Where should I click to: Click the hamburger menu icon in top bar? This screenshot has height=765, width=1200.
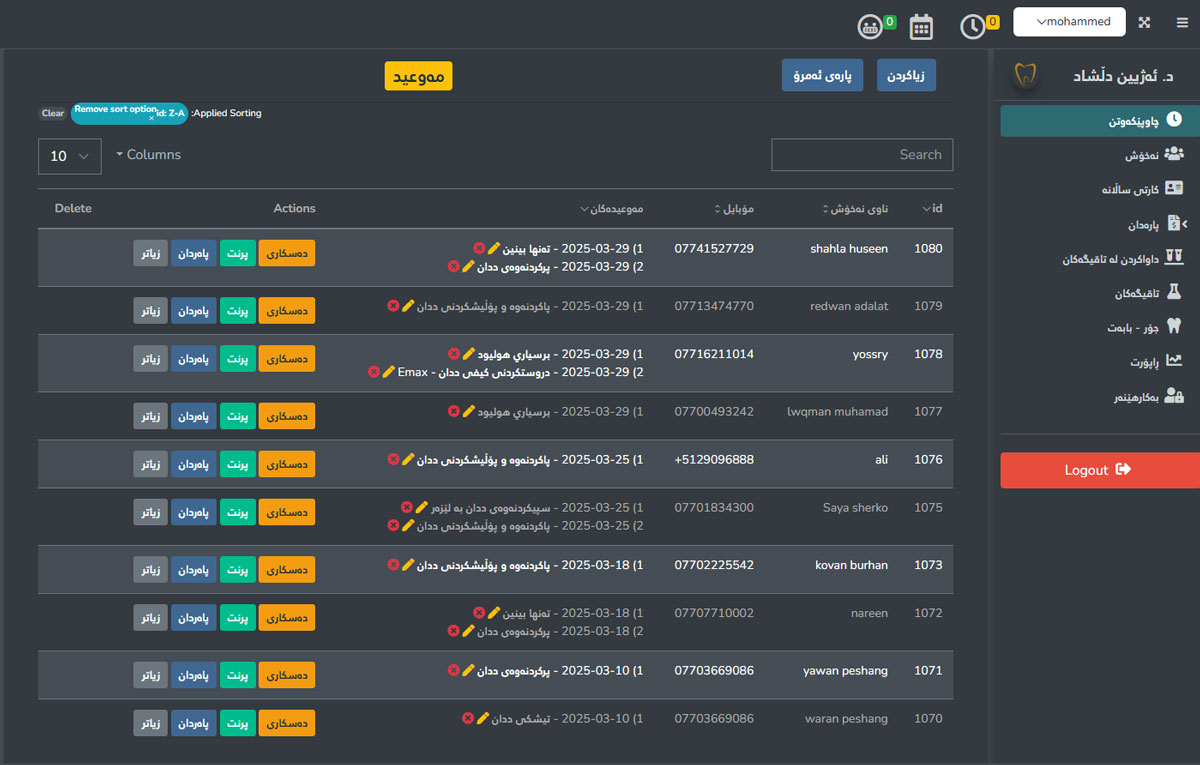click(x=1182, y=22)
